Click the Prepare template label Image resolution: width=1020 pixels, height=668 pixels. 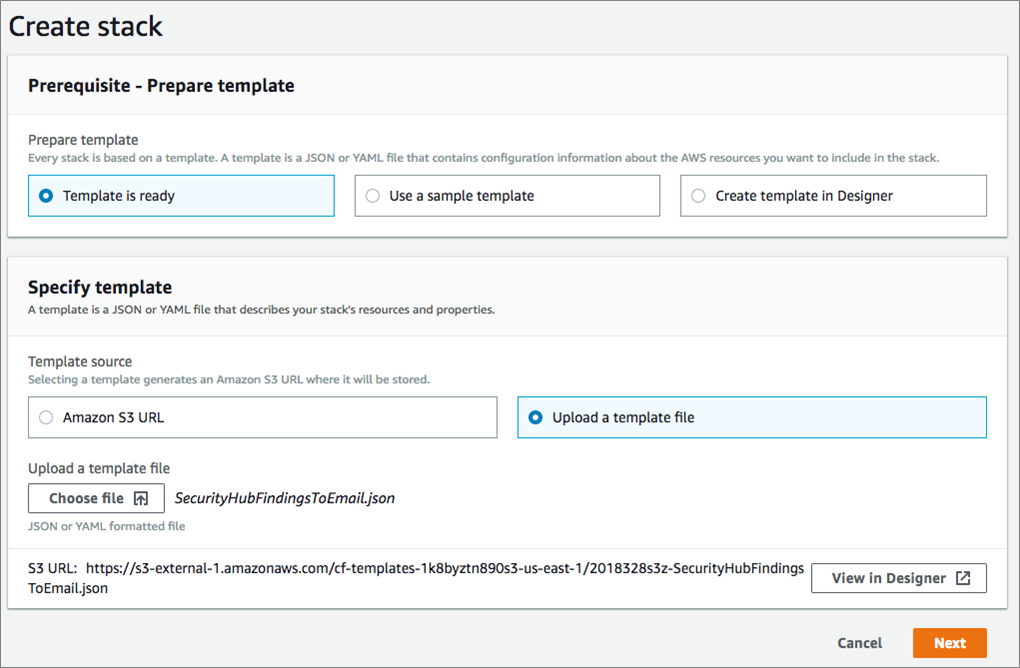coord(83,140)
